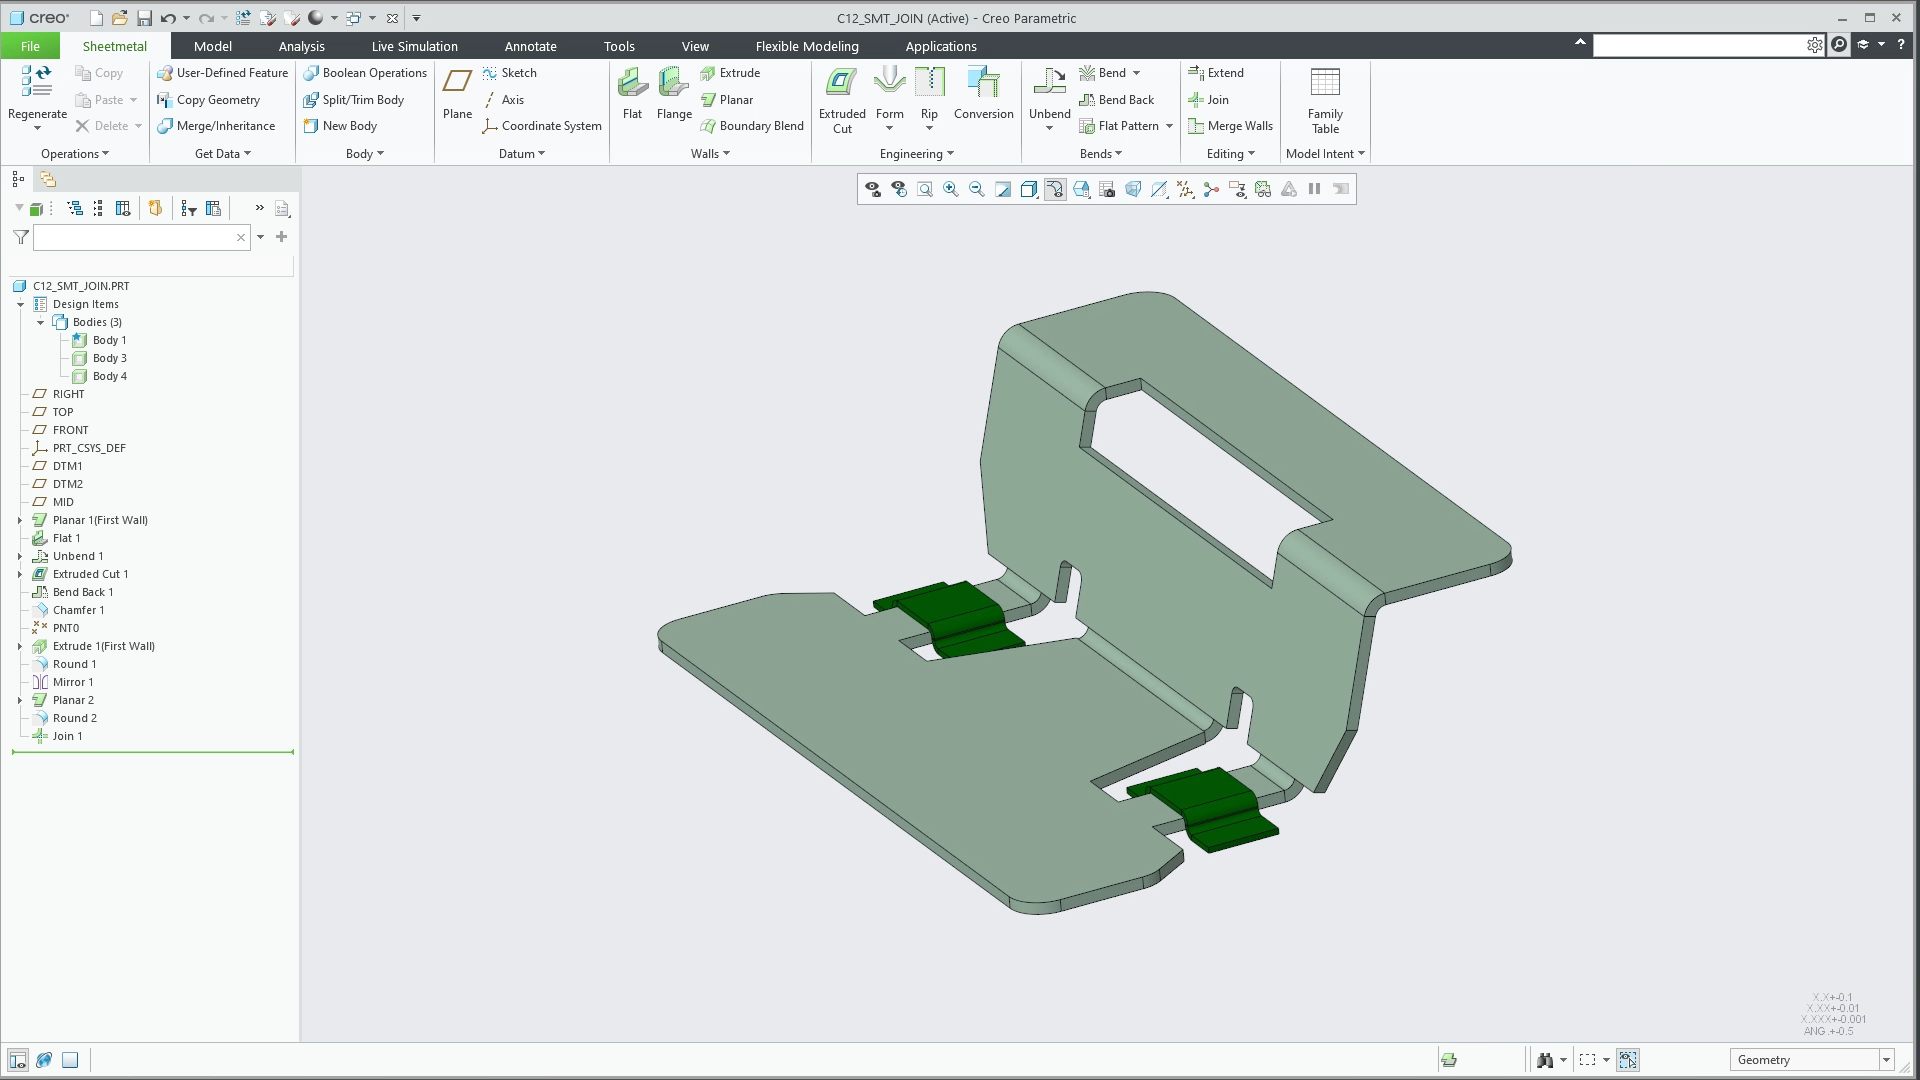Image resolution: width=1920 pixels, height=1080 pixels.
Task: Click the Regenerate icon
Action: pos(37,81)
